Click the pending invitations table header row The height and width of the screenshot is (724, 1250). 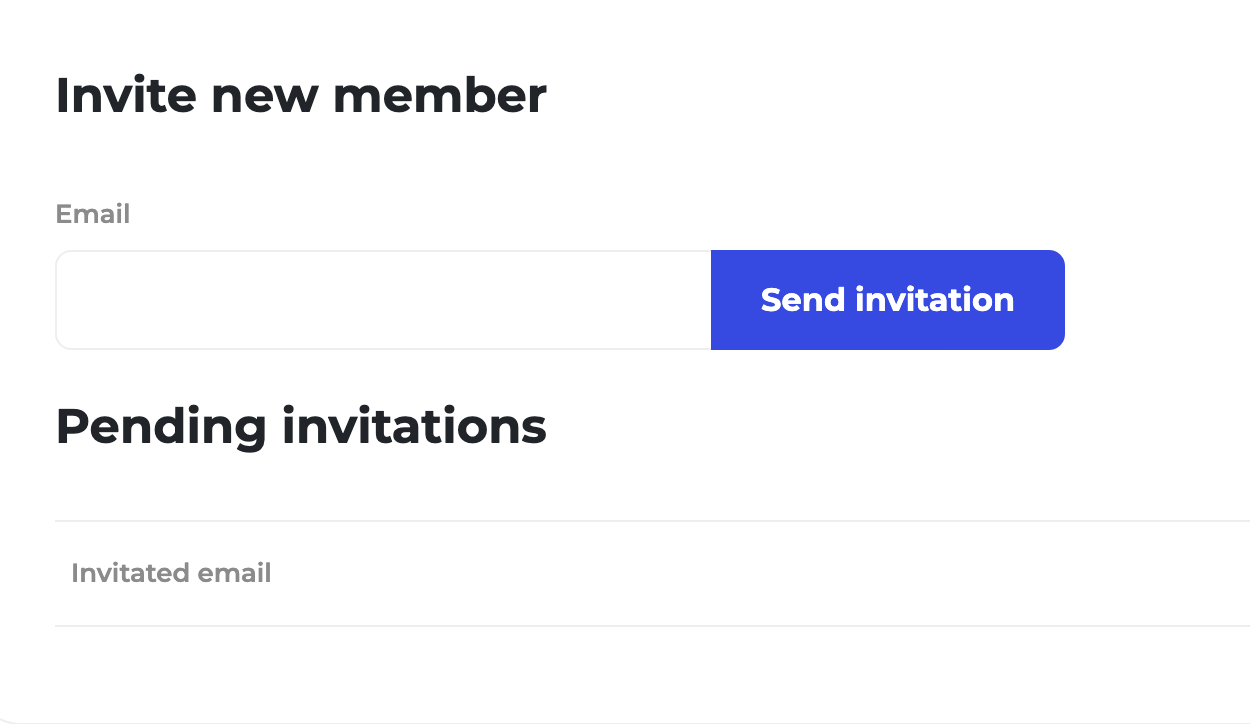coord(652,573)
